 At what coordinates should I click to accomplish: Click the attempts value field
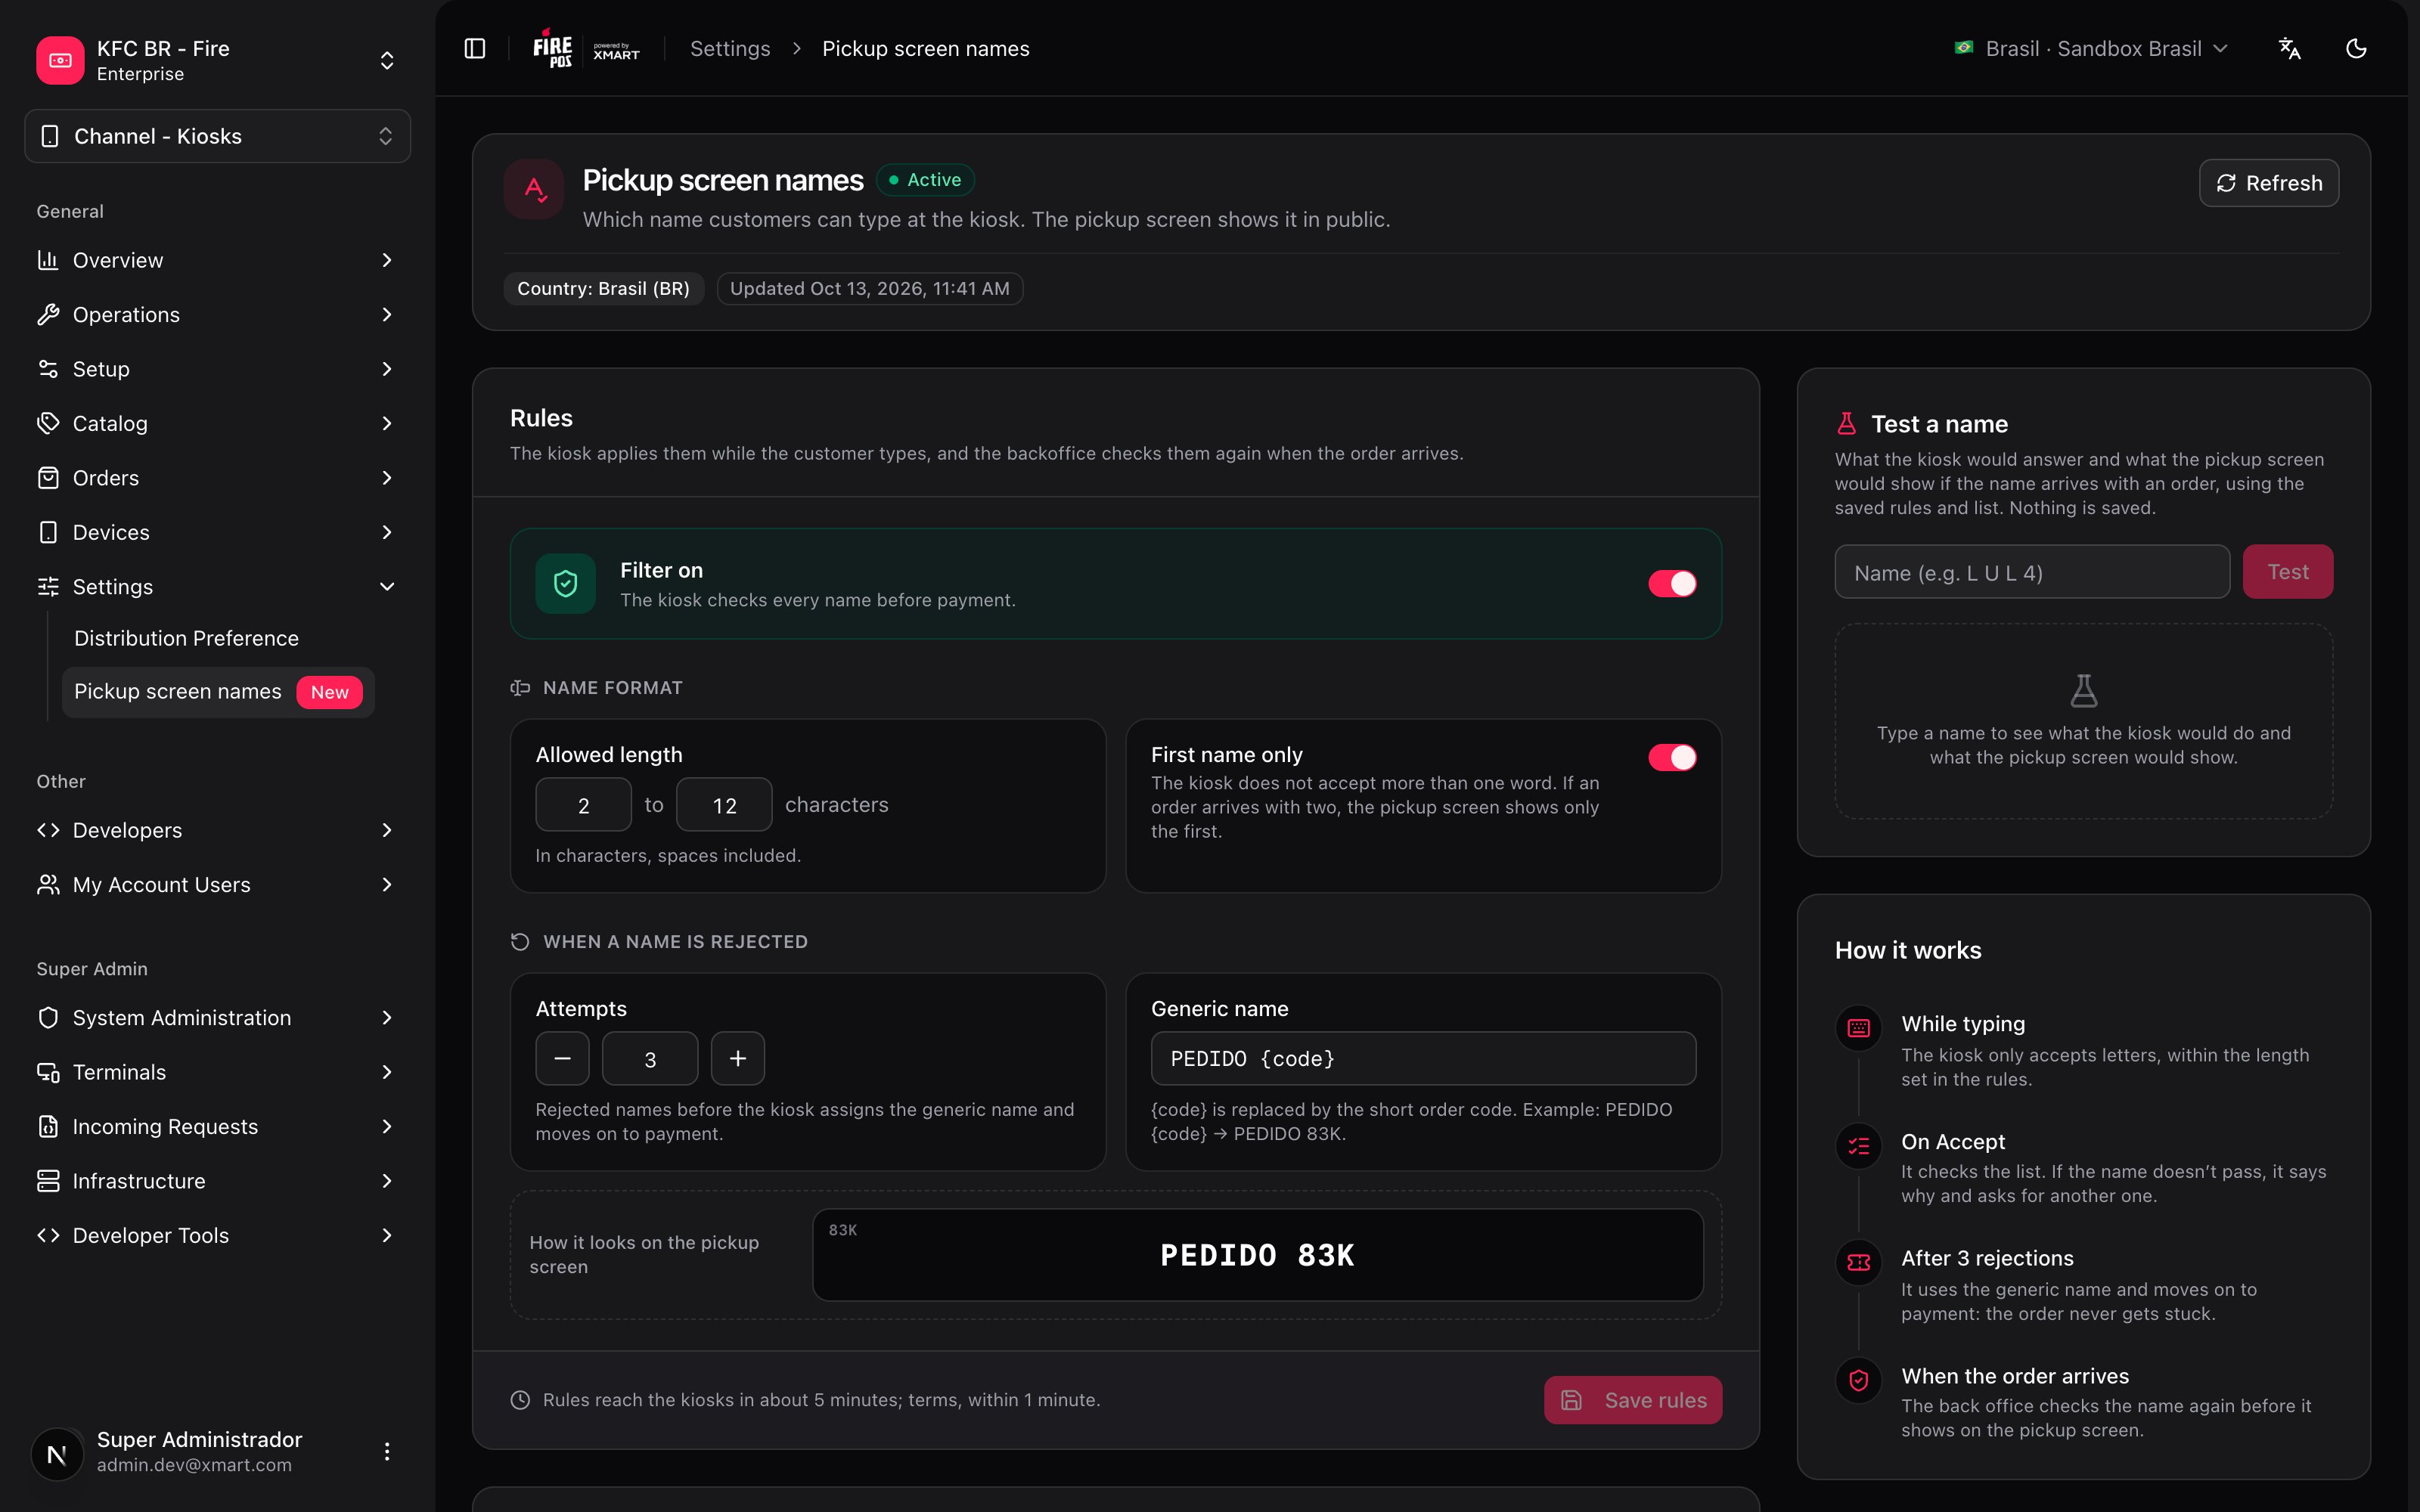(x=650, y=1058)
